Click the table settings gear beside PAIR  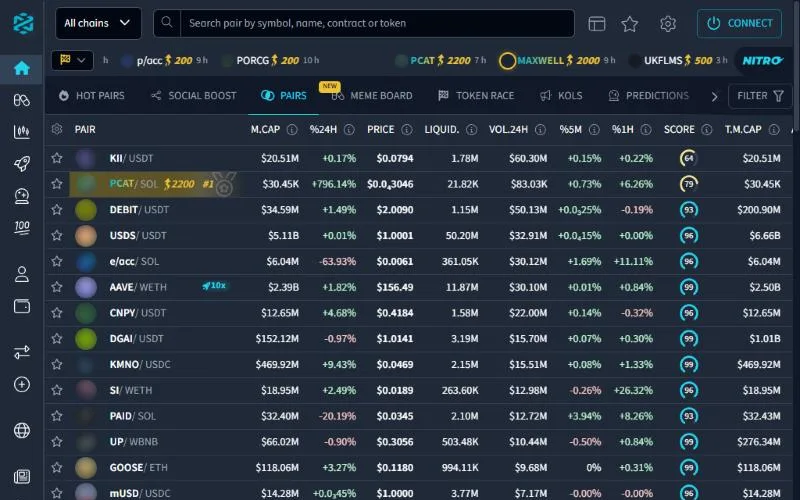pyautogui.click(x=57, y=129)
